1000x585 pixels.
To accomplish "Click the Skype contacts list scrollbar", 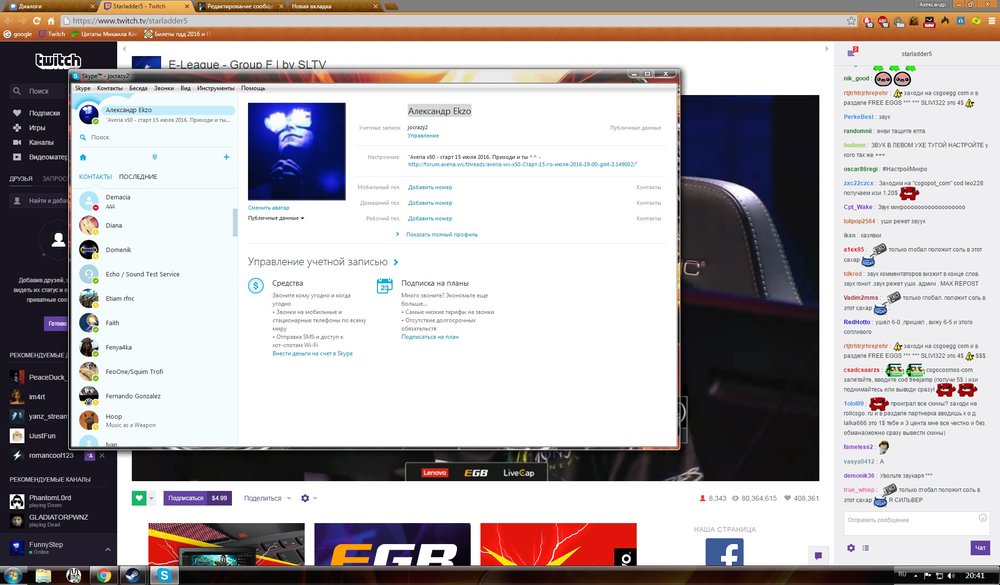I will coord(235,222).
